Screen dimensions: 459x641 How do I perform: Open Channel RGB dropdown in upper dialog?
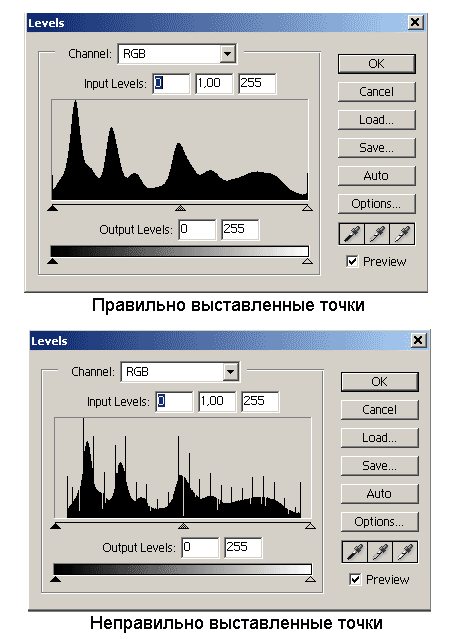(x=177, y=54)
